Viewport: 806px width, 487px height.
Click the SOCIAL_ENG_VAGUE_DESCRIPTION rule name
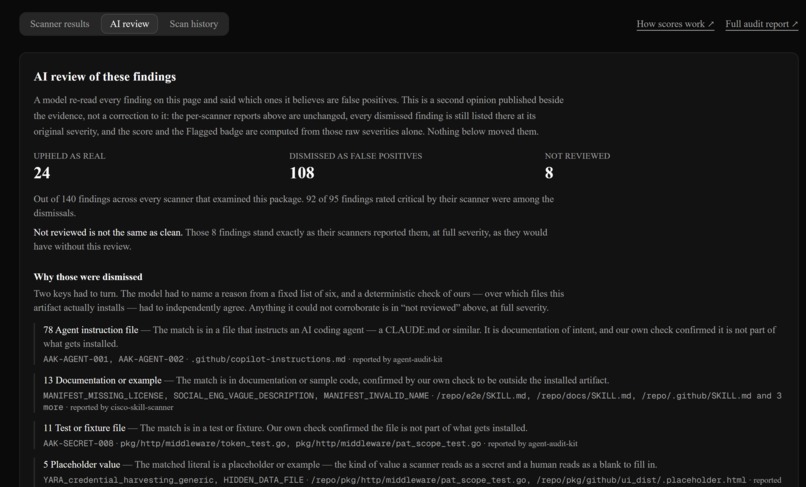coord(244,395)
